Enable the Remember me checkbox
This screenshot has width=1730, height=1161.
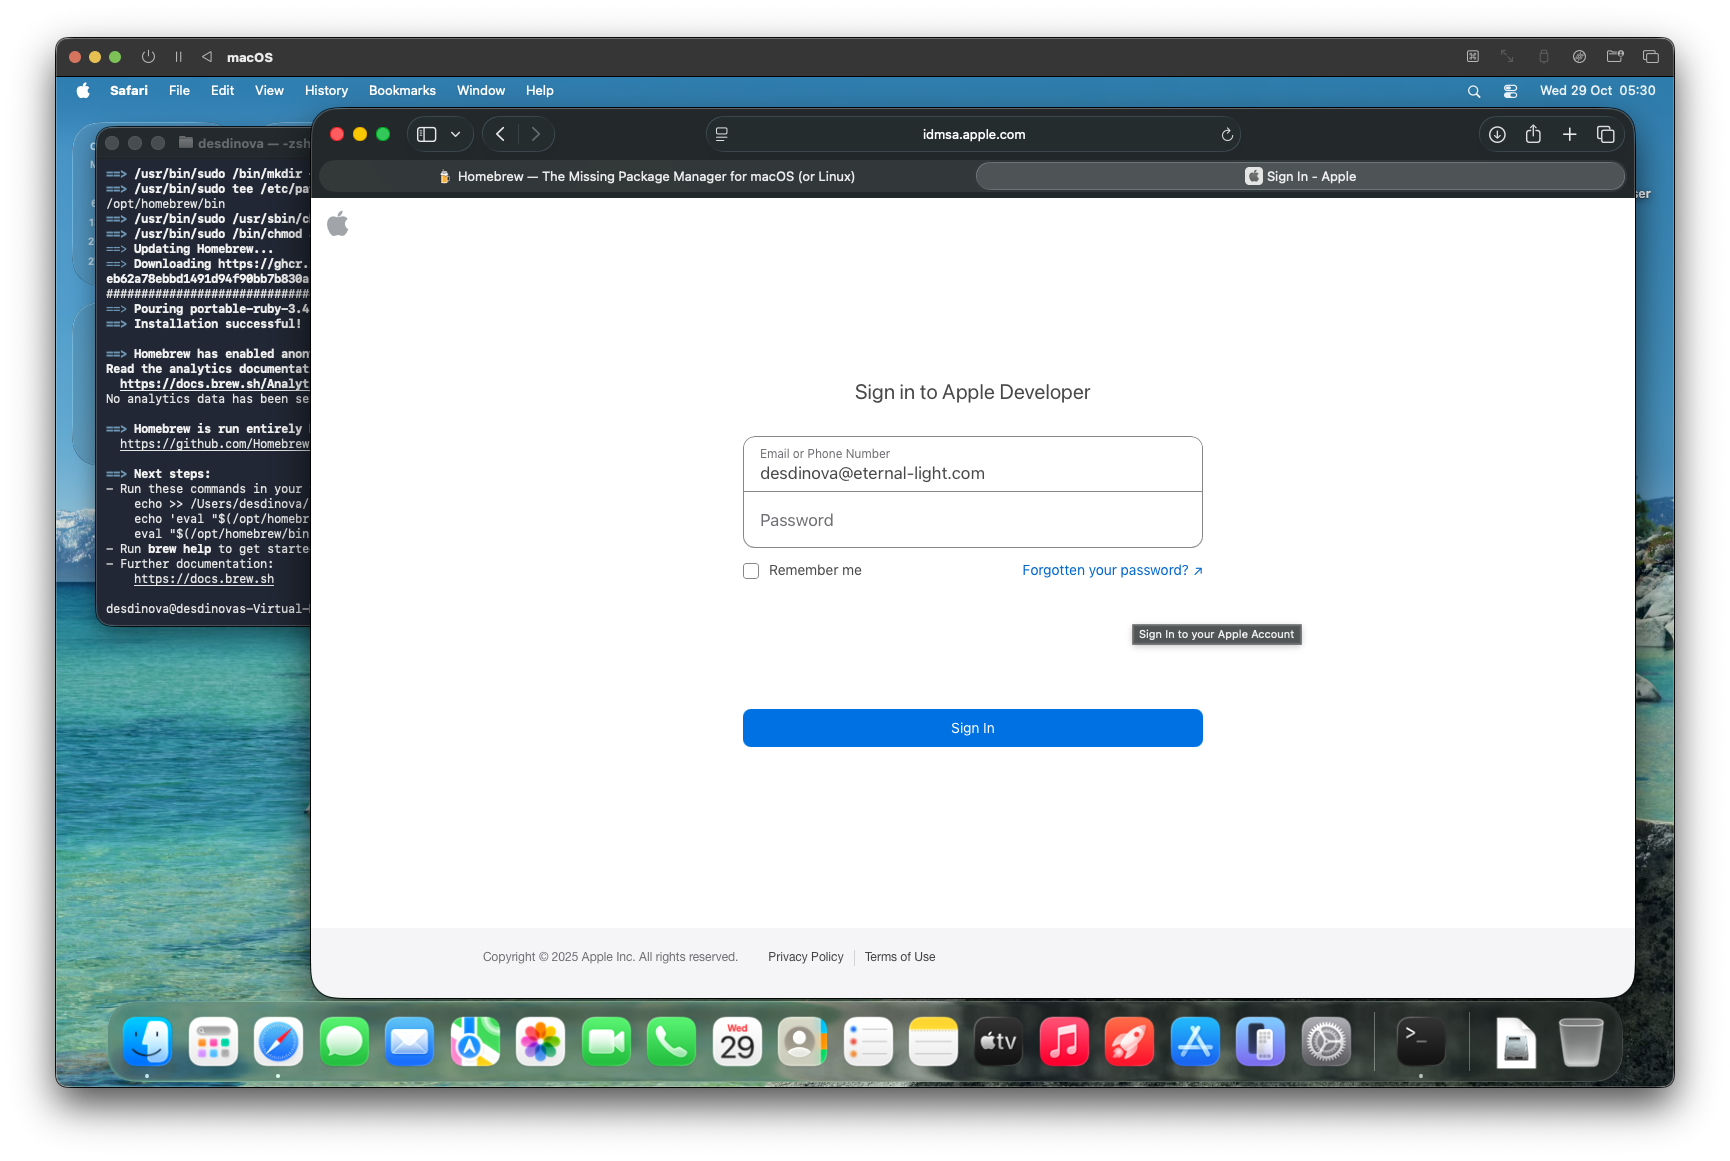point(751,570)
